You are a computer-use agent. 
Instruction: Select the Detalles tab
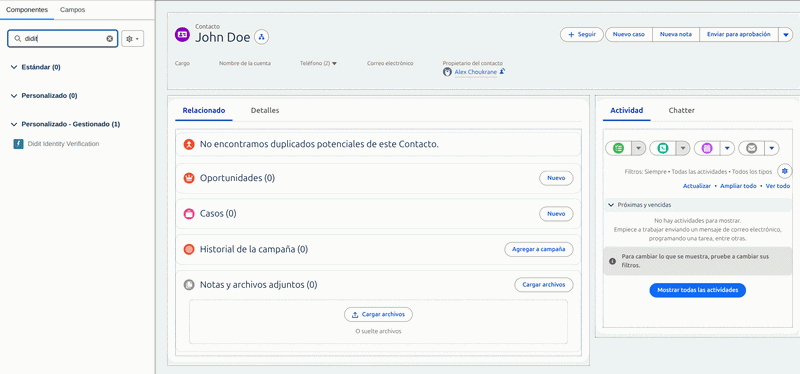pyautogui.click(x=265, y=110)
